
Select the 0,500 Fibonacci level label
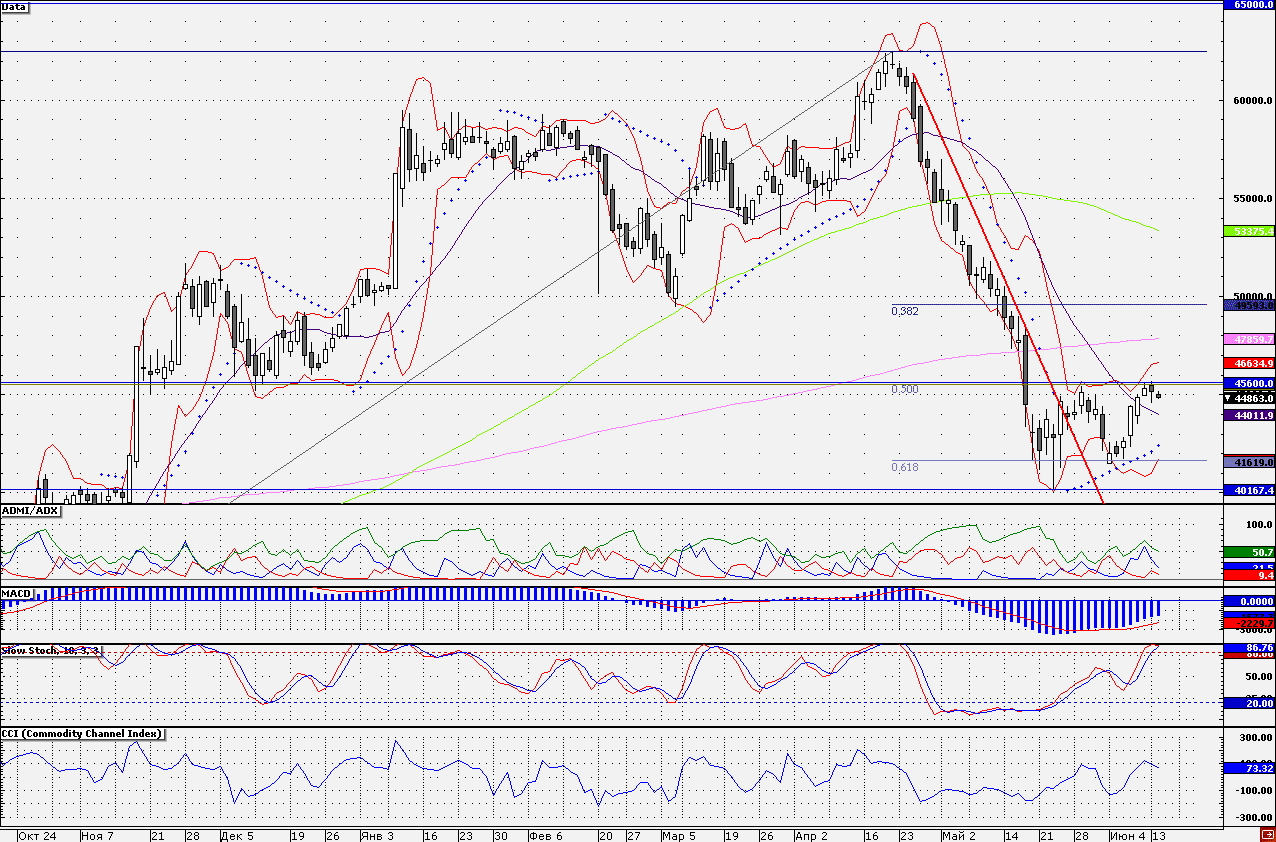905,389
